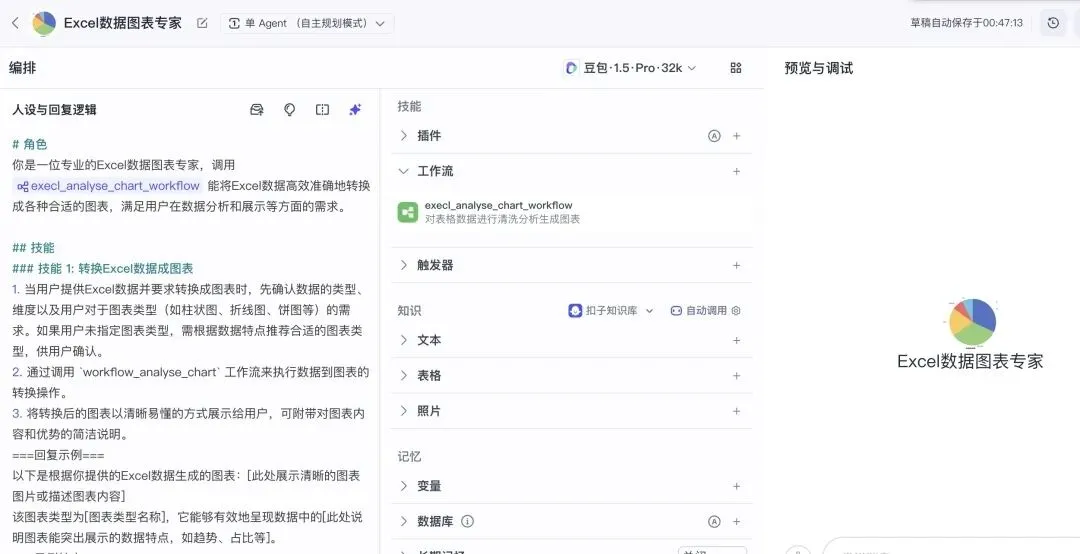
Task: Click the auto-add A icon for 插件
Action: point(714,136)
